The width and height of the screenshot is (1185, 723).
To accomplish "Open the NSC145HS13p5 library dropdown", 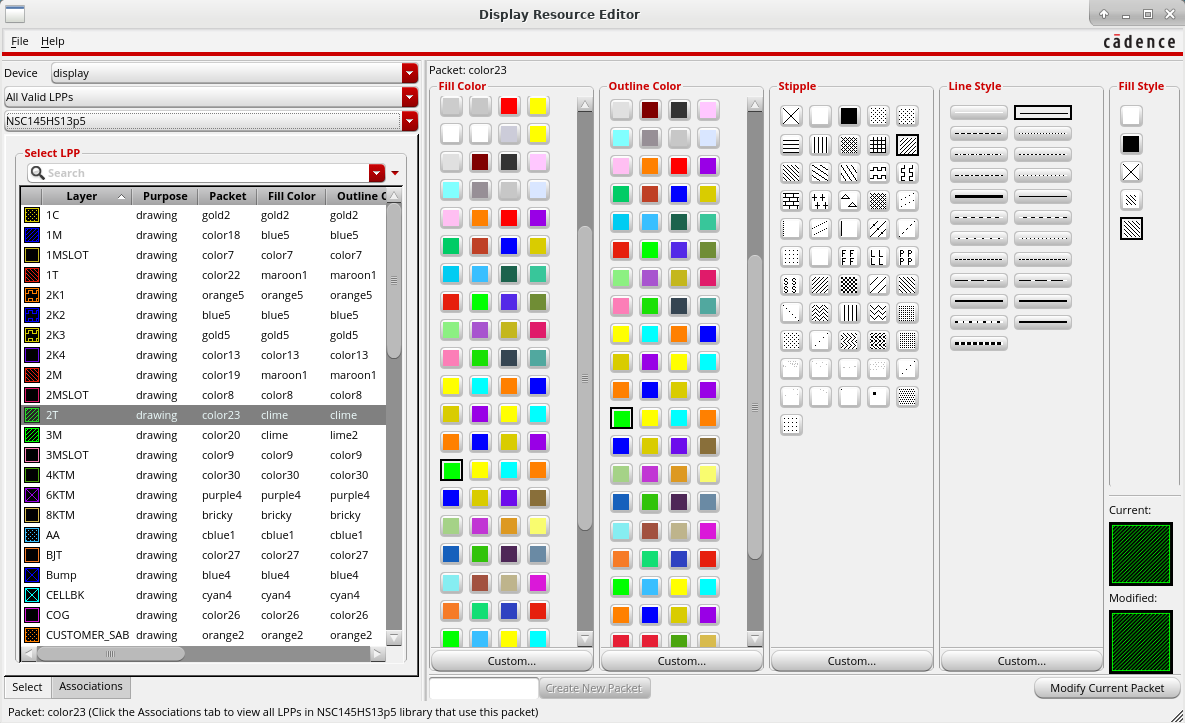I will pyautogui.click(x=409, y=121).
